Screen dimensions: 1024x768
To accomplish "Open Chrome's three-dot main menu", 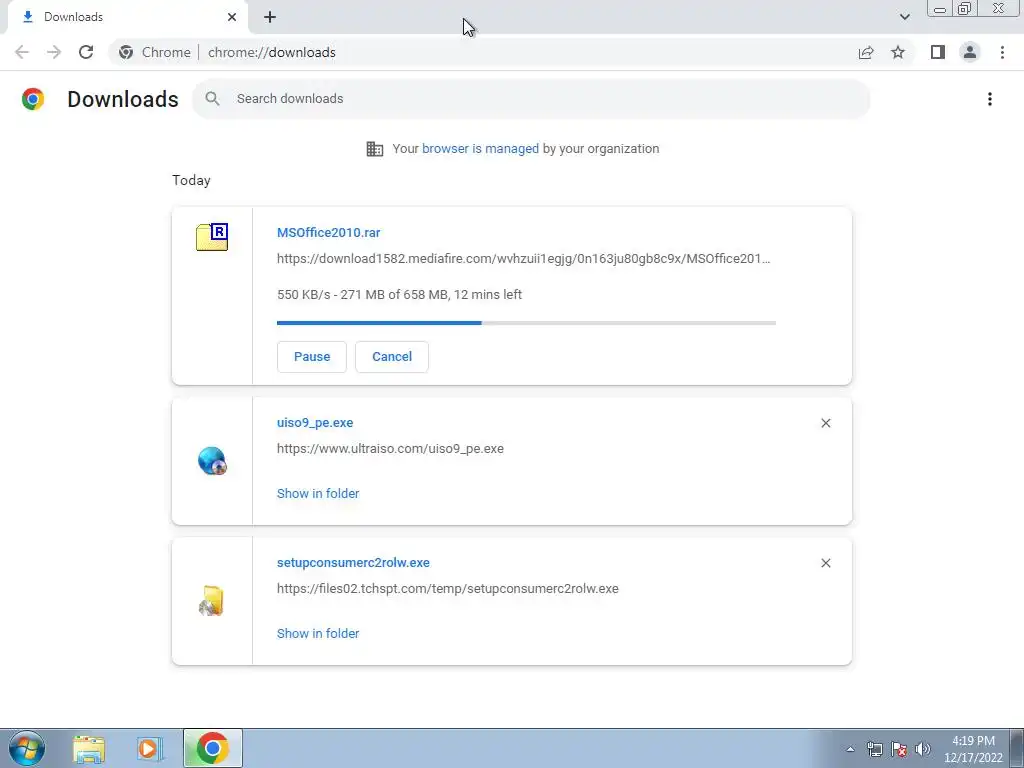I will click(1002, 52).
